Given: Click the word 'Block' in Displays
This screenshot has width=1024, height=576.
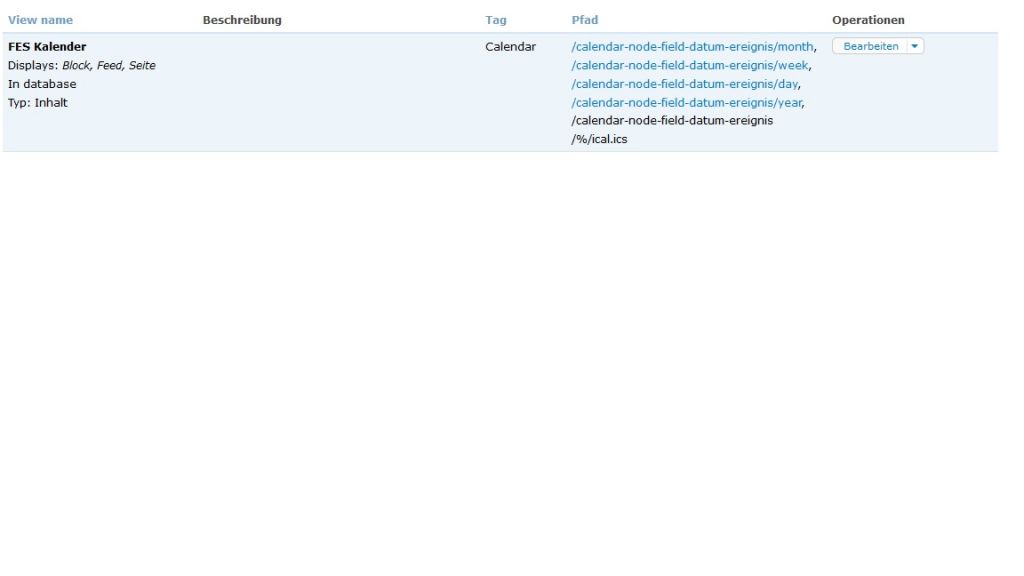Looking at the screenshot, I should pos(76,66).
